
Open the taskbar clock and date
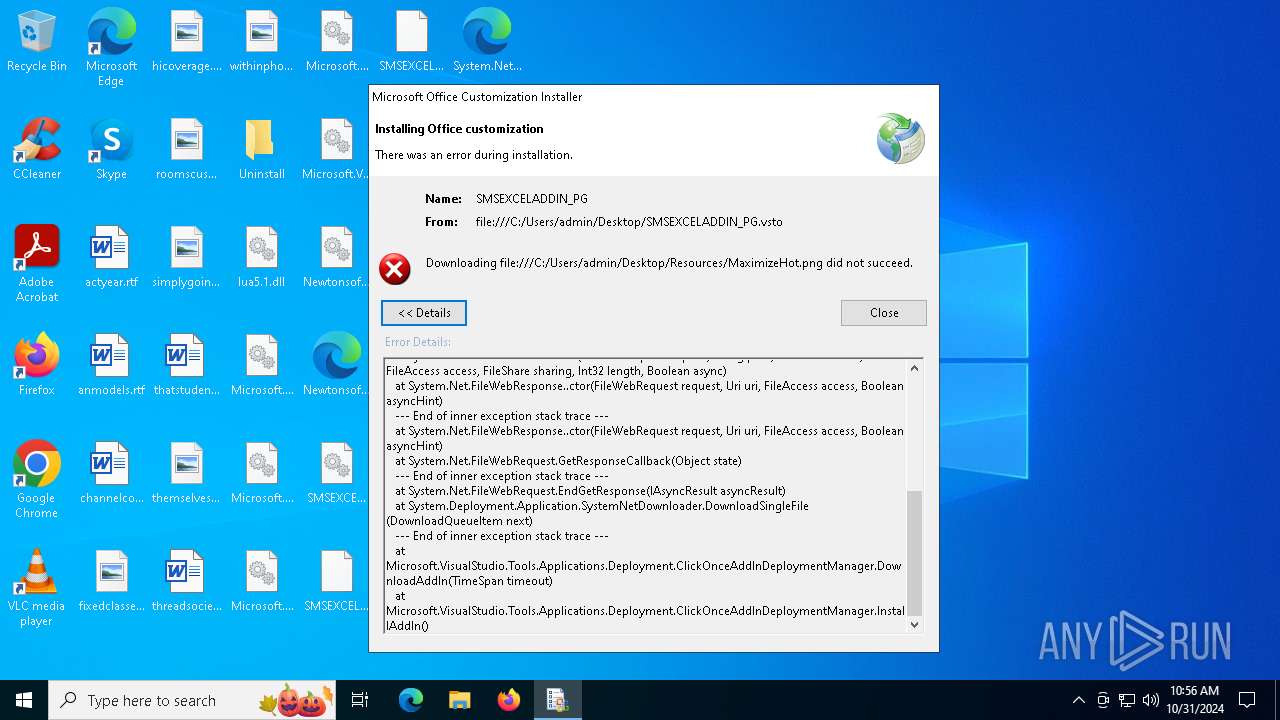click(1194, 700)
